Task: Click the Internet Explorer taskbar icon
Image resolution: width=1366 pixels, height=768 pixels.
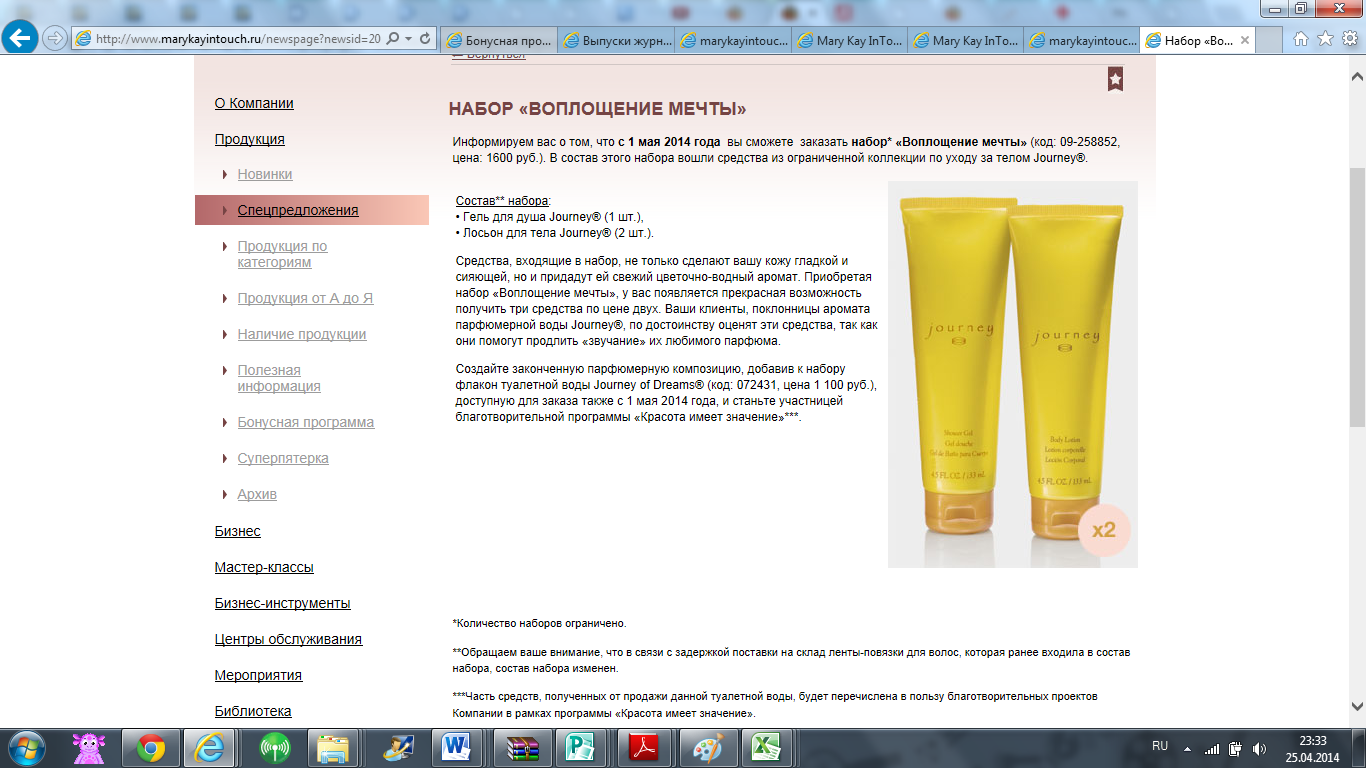Action: [x=211, y=748]
